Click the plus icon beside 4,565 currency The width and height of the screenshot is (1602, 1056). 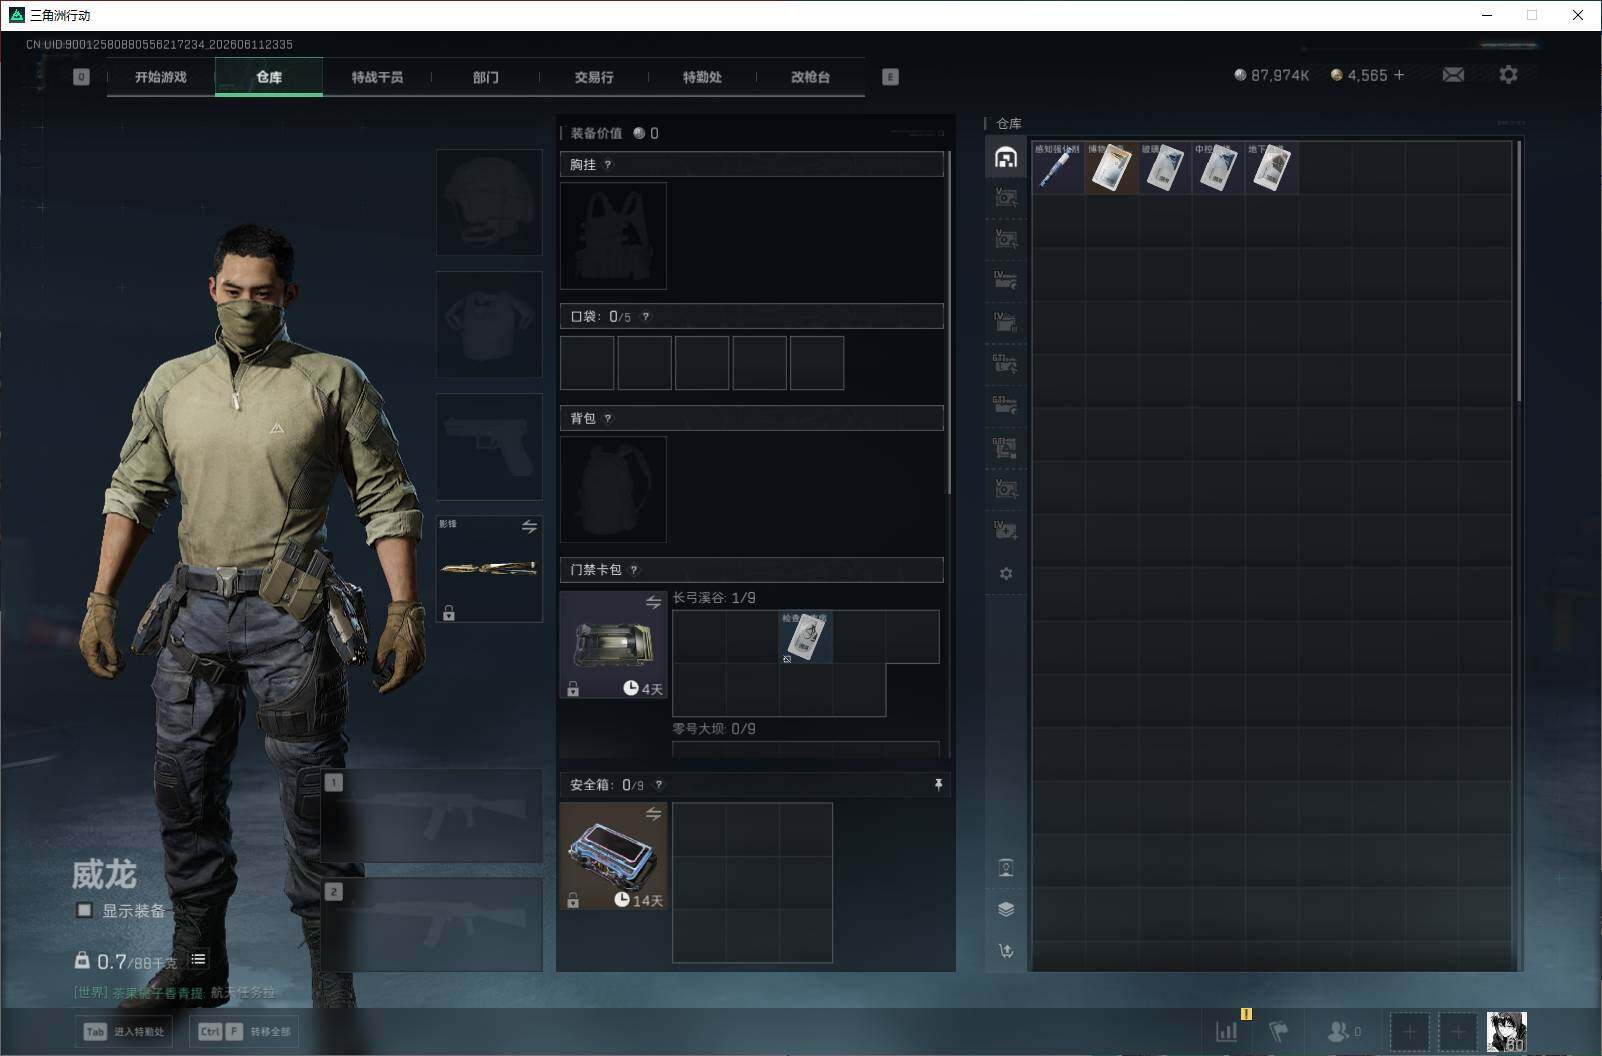click(1399, 75)
